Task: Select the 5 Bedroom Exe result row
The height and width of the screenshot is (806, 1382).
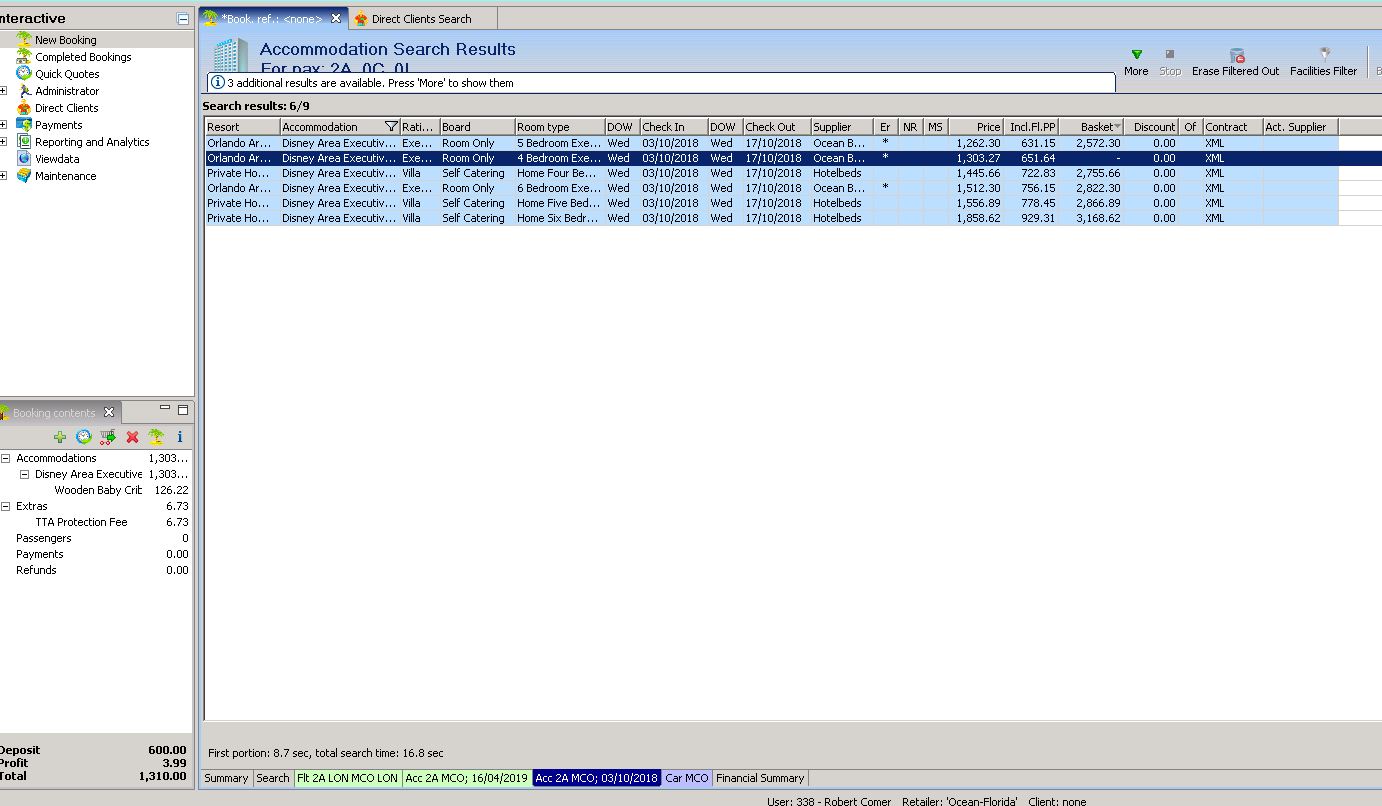Action: [x=771, y=143]
